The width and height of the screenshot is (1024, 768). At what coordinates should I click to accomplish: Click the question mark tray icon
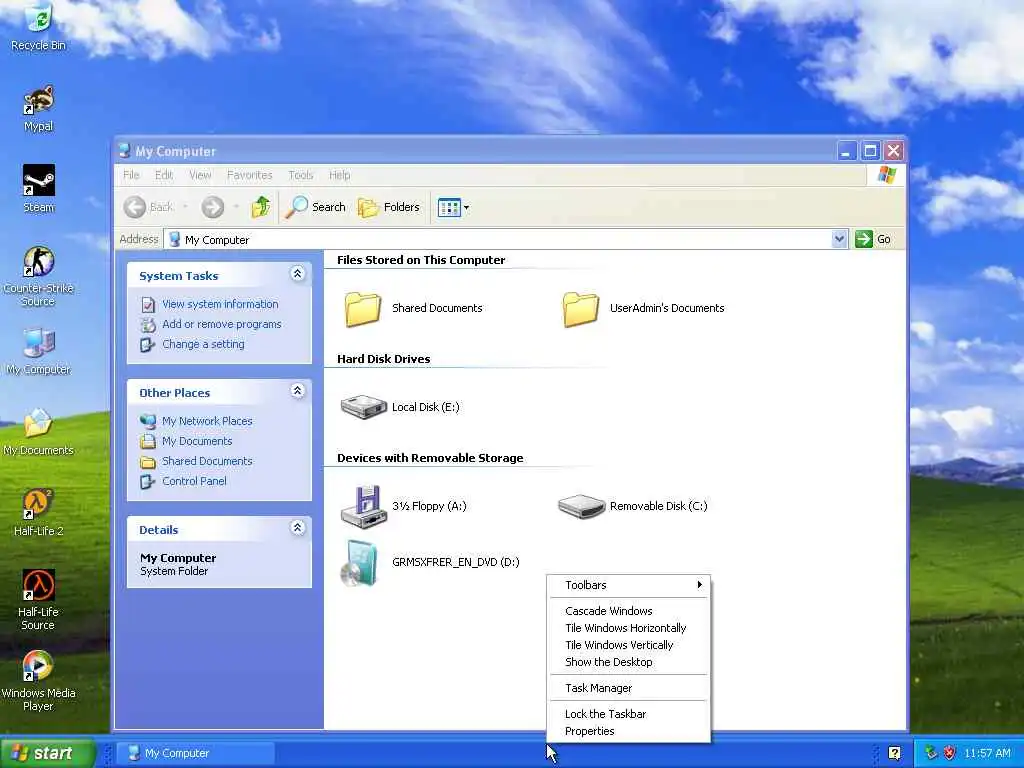pos(895,754)
